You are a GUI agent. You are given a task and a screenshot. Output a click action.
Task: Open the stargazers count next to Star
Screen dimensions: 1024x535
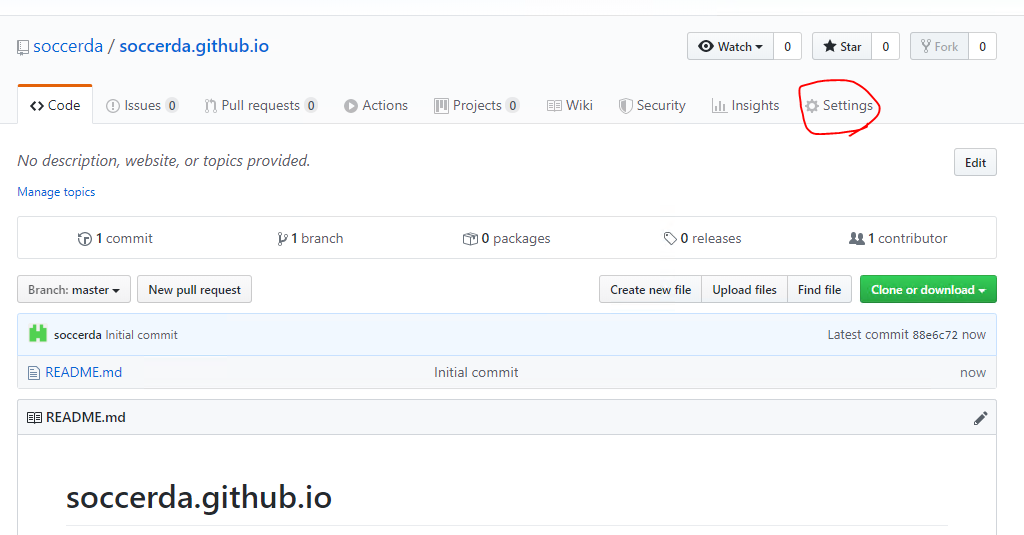pyautogui.click(x=886, y=46)
